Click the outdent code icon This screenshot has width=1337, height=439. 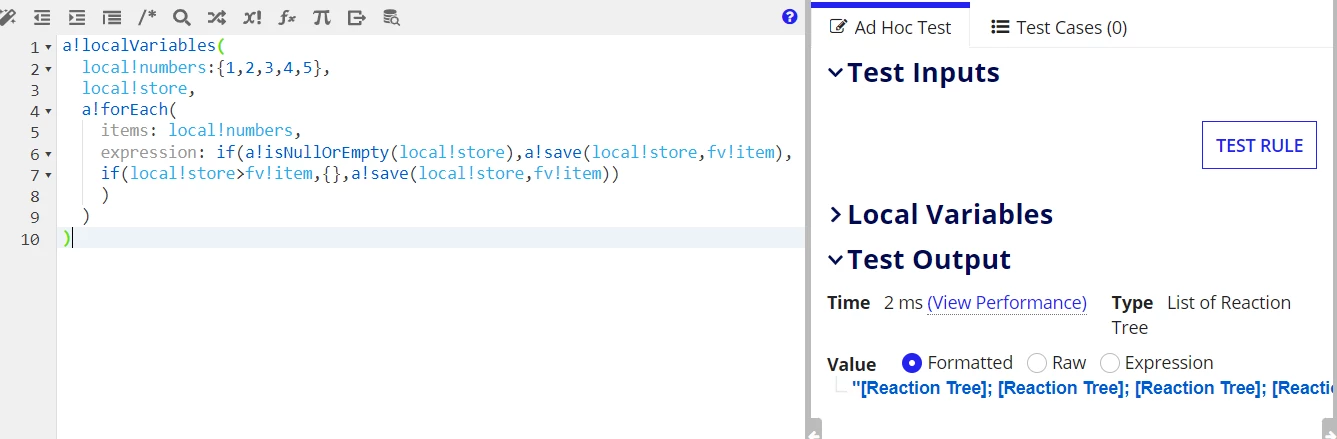[x=41, y=17]
